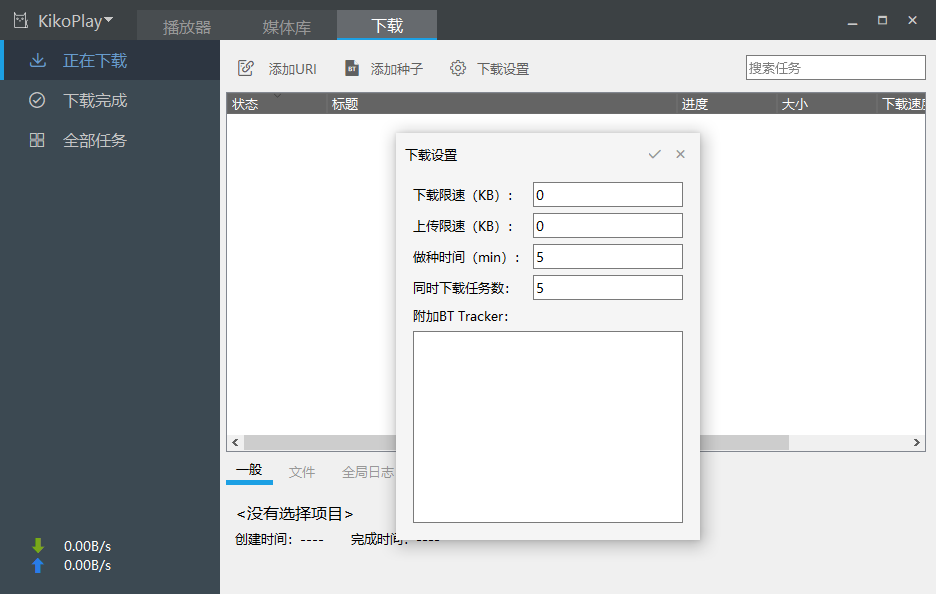
Task: Select the 一般 info tab
Action: [249, 470]
